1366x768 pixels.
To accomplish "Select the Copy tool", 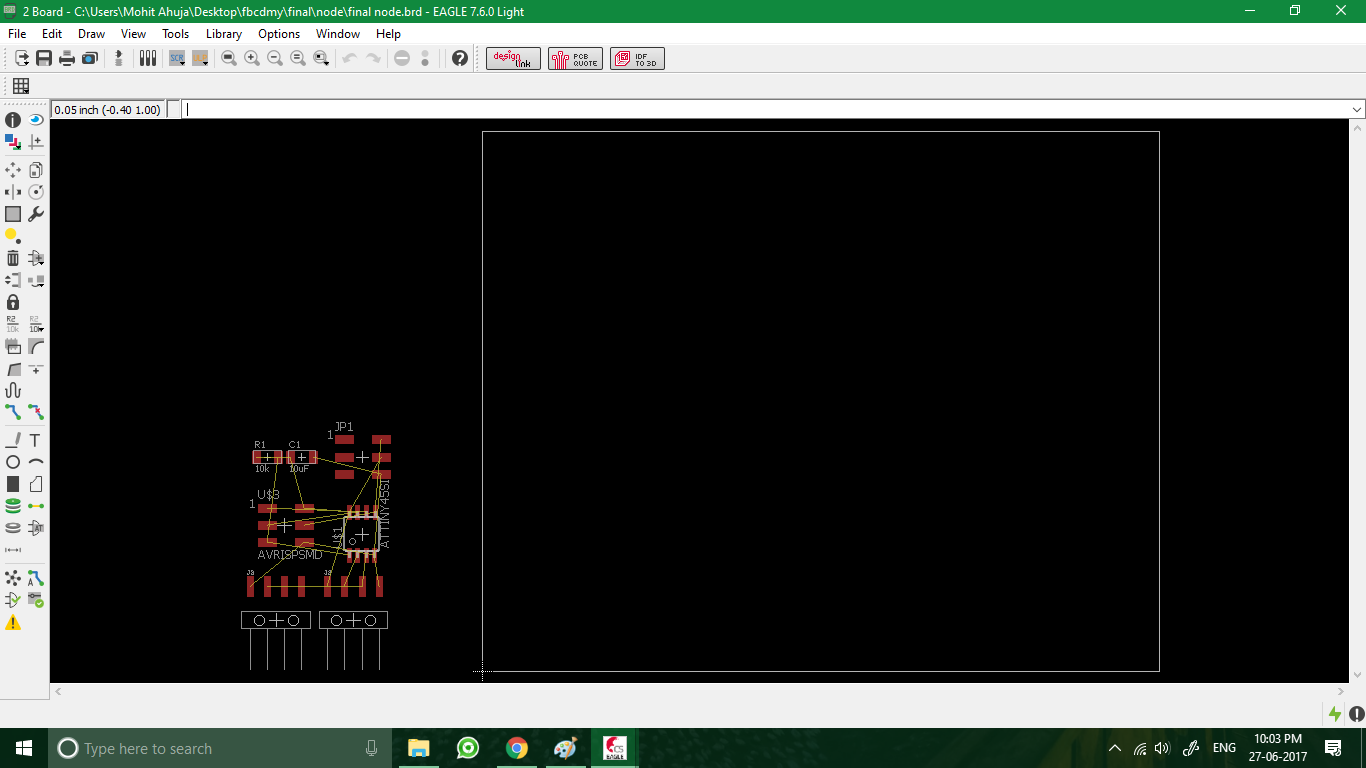I will 36,170.
